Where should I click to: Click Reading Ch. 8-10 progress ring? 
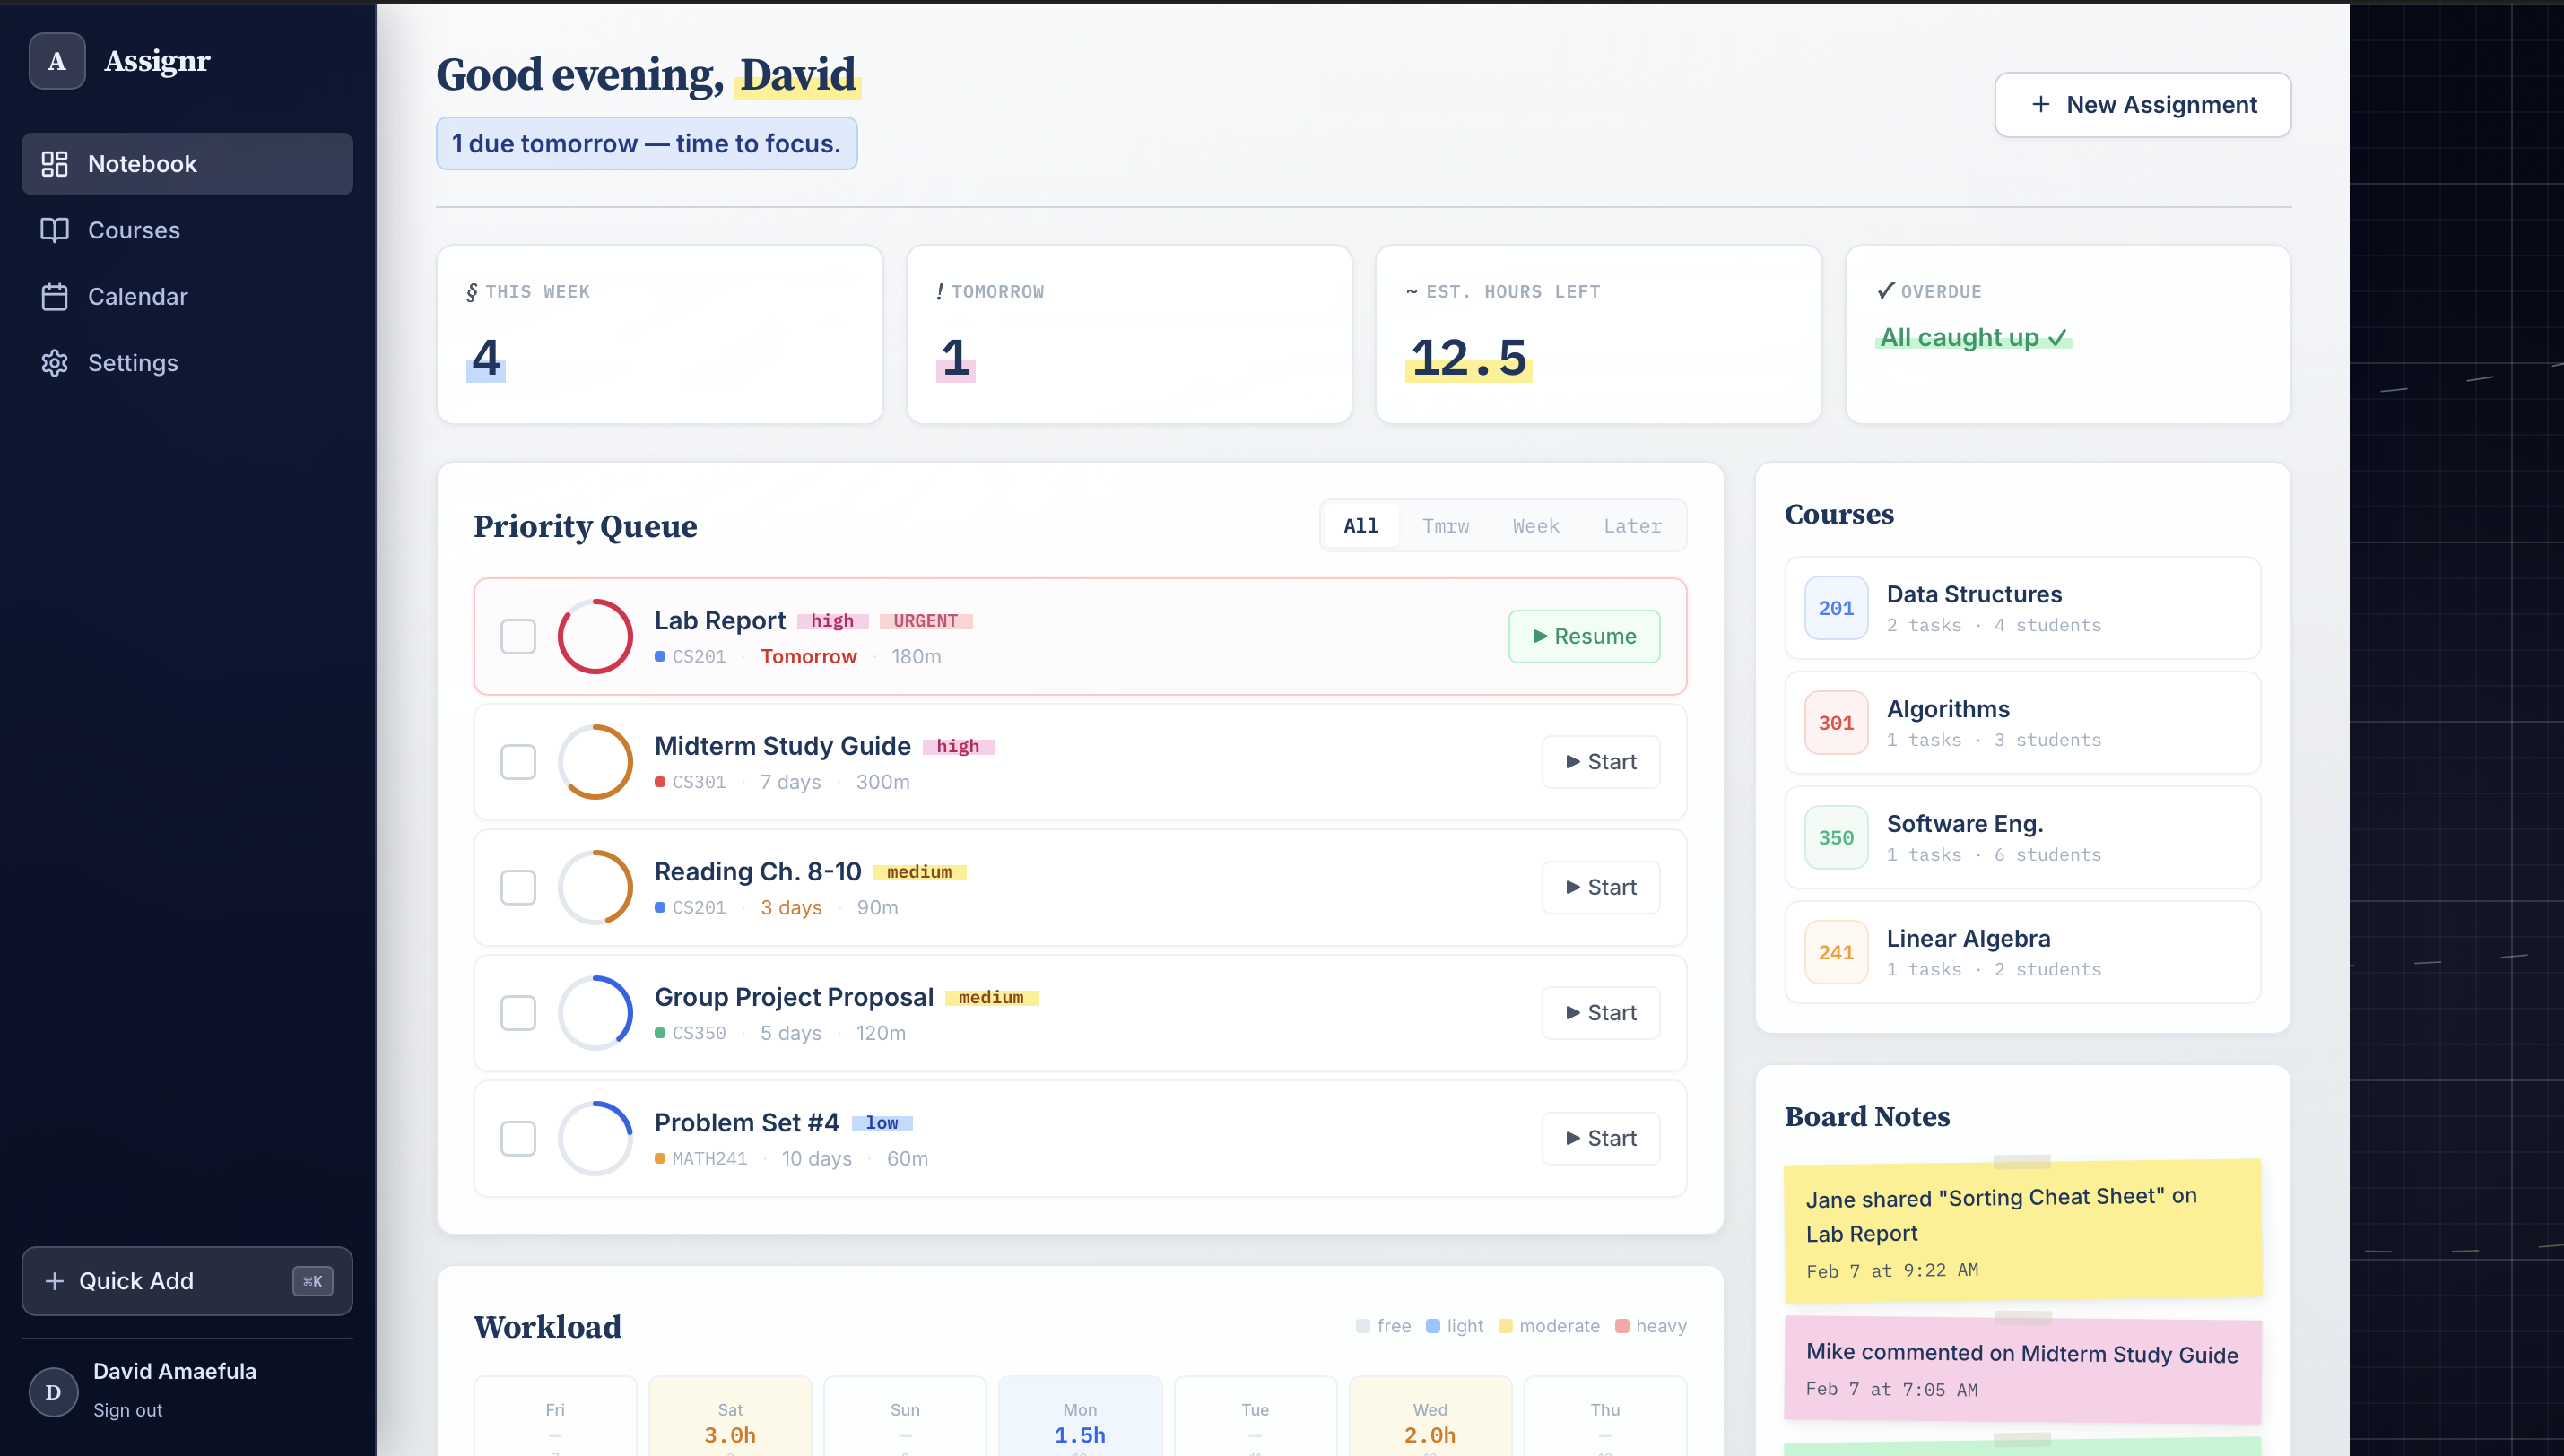[595, 887]
